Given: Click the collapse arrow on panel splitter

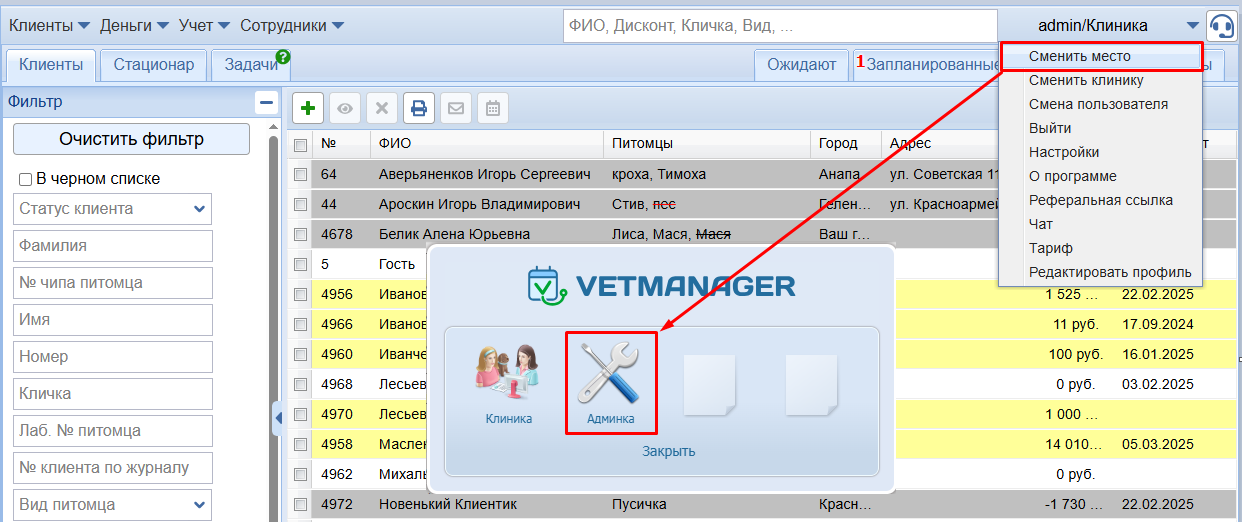Looking at the screenshot, I should [278, 418].
